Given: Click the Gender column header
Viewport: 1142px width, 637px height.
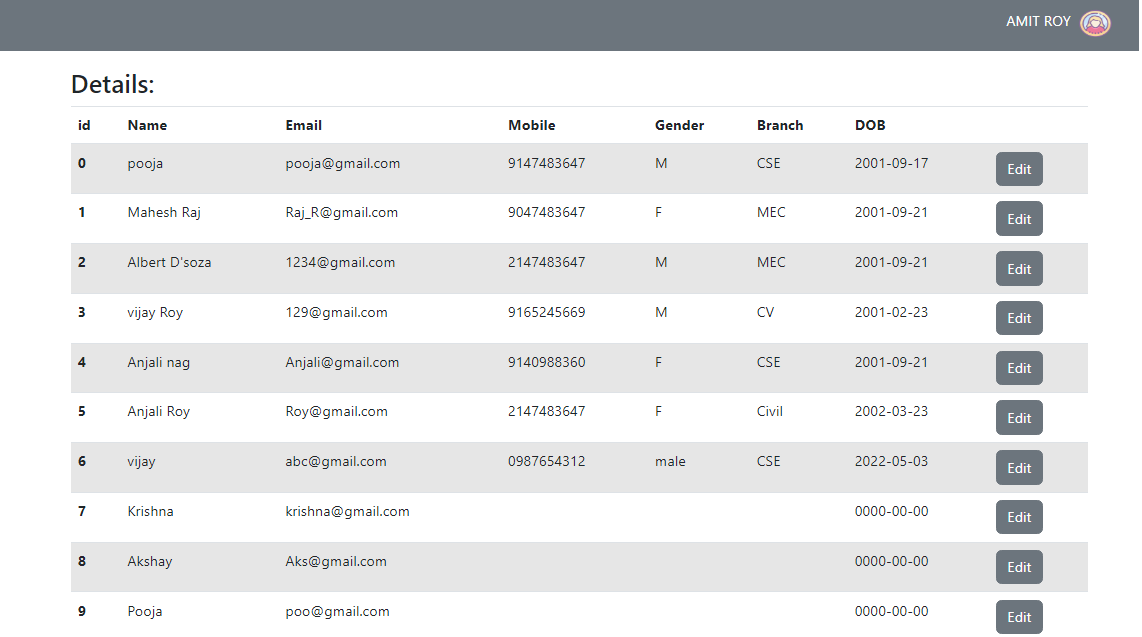Looking at the screenshot, I should (x=680, y=125).
